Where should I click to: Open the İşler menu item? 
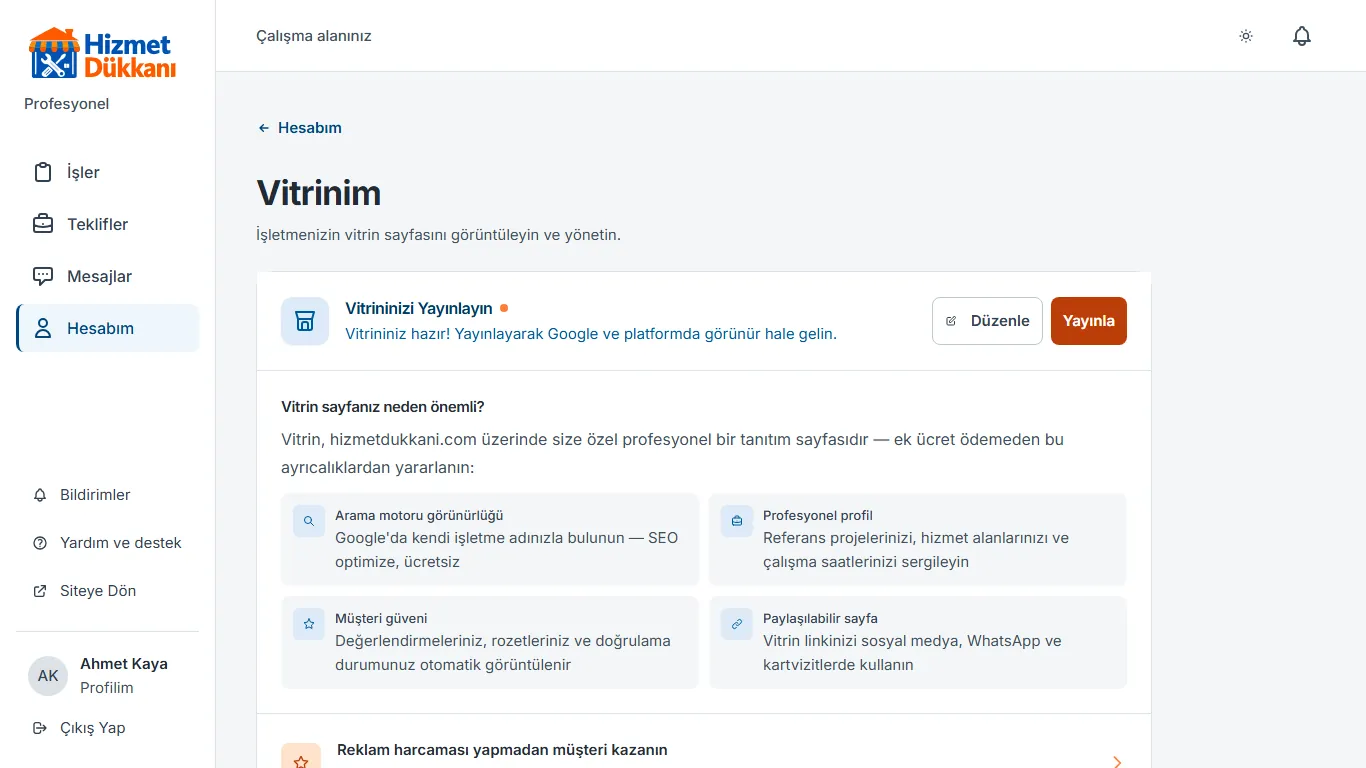pos(108,172)
